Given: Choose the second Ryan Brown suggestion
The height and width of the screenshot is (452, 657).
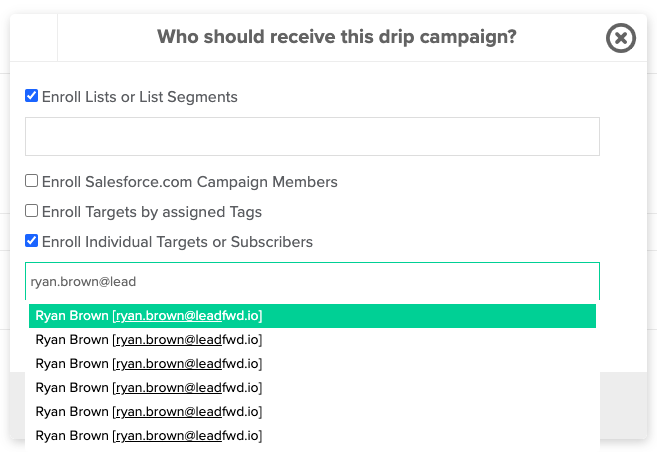Looking at the screenshot, I should (x=312, y=340).
